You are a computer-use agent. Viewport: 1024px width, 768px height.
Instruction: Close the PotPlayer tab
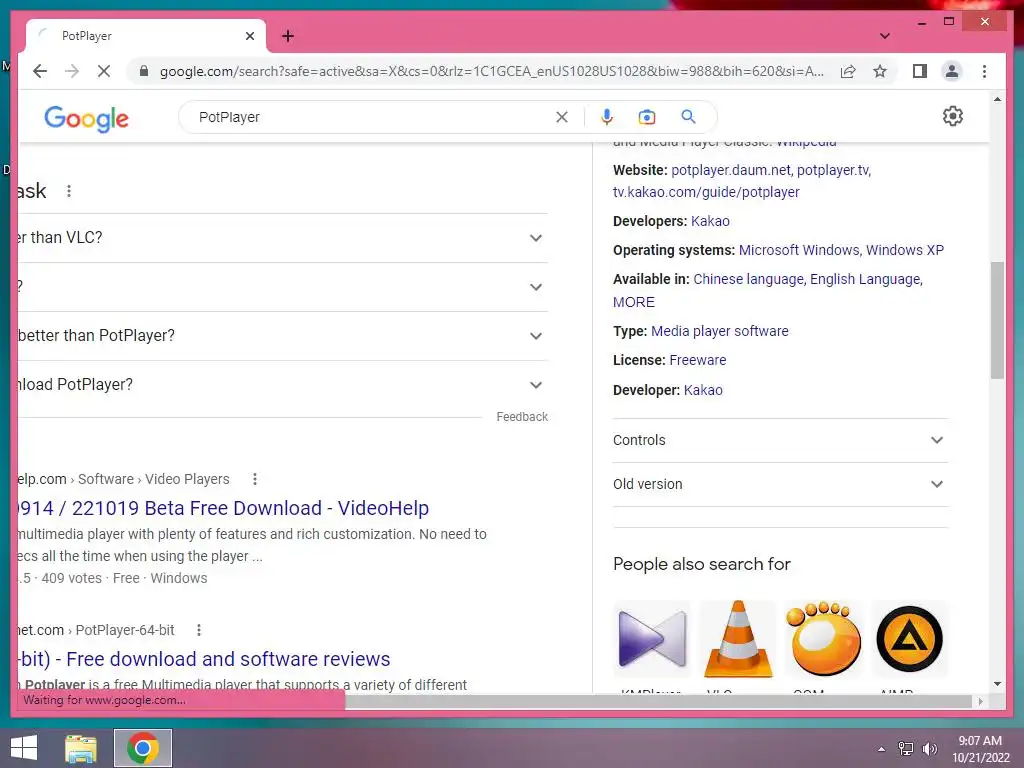[x=249, y=36]
